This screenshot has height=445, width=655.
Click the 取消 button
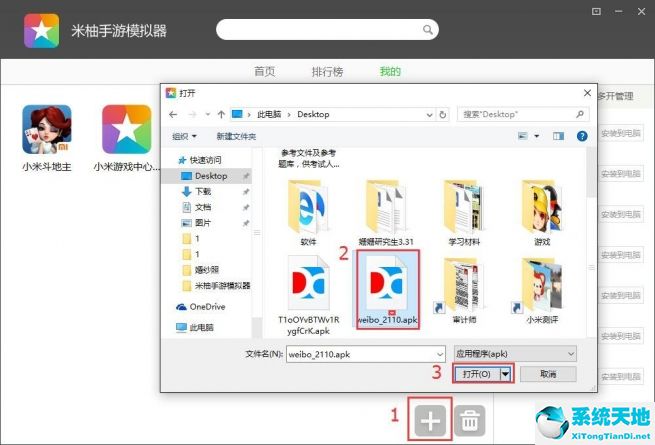tap(548, 374)
